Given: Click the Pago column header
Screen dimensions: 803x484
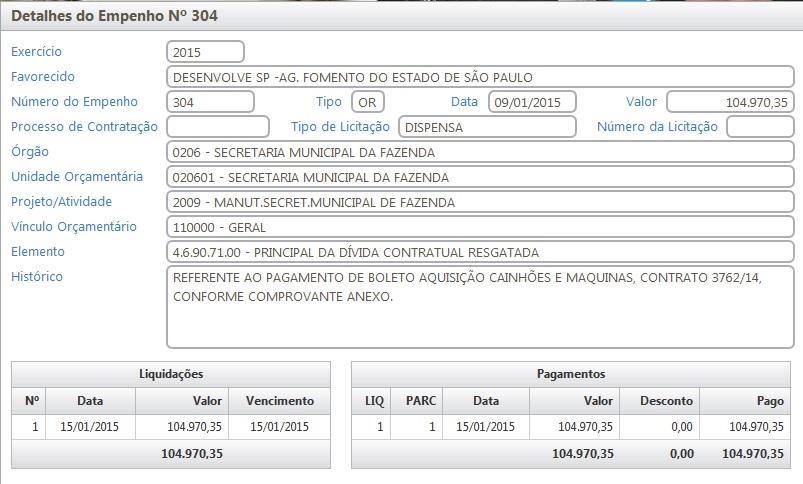Looking at the screenshot, I should pyautogui.click(x=745, y=401).
